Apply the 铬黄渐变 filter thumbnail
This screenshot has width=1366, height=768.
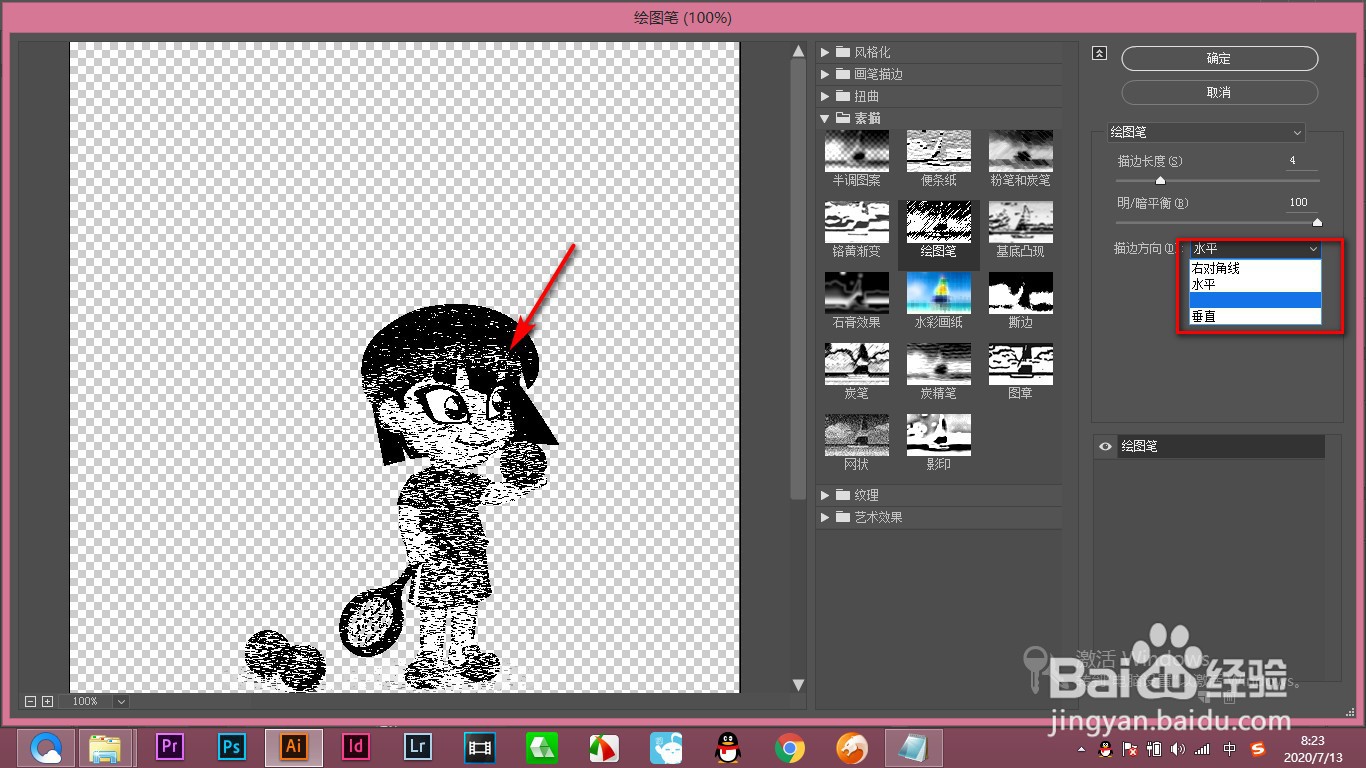pos(856,222)
